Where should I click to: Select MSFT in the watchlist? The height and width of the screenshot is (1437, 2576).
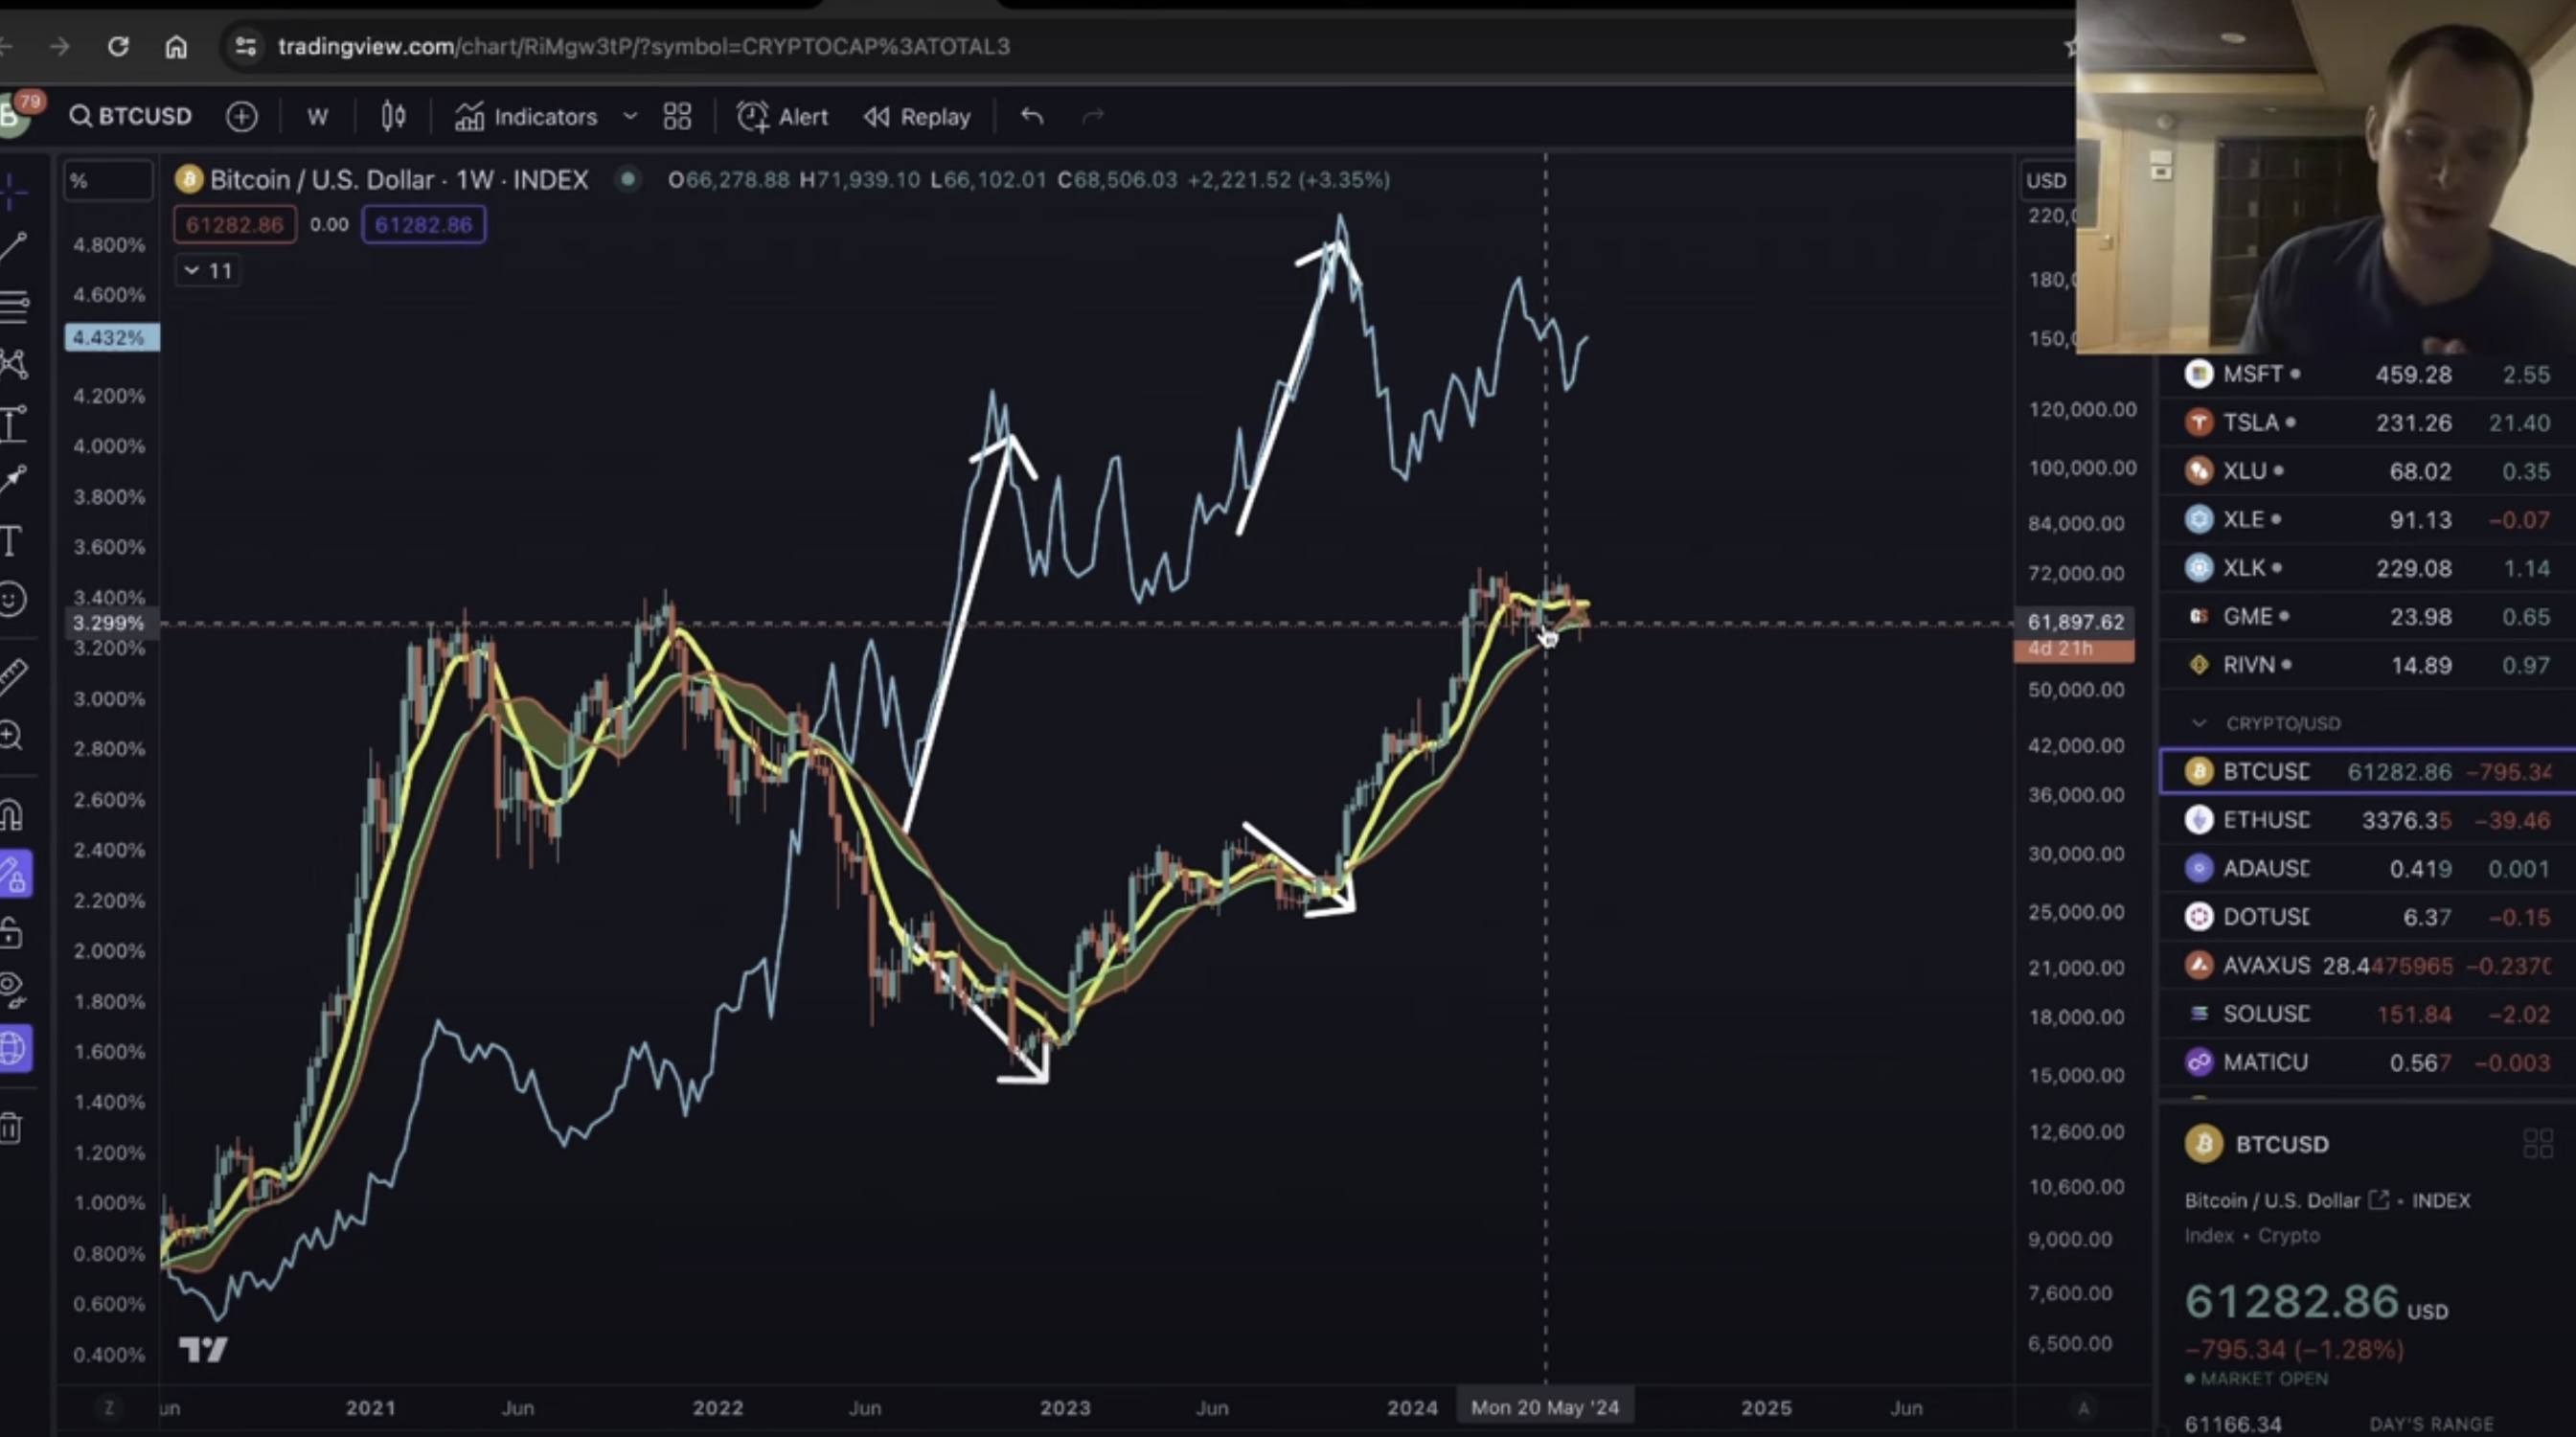[2367, 375]
